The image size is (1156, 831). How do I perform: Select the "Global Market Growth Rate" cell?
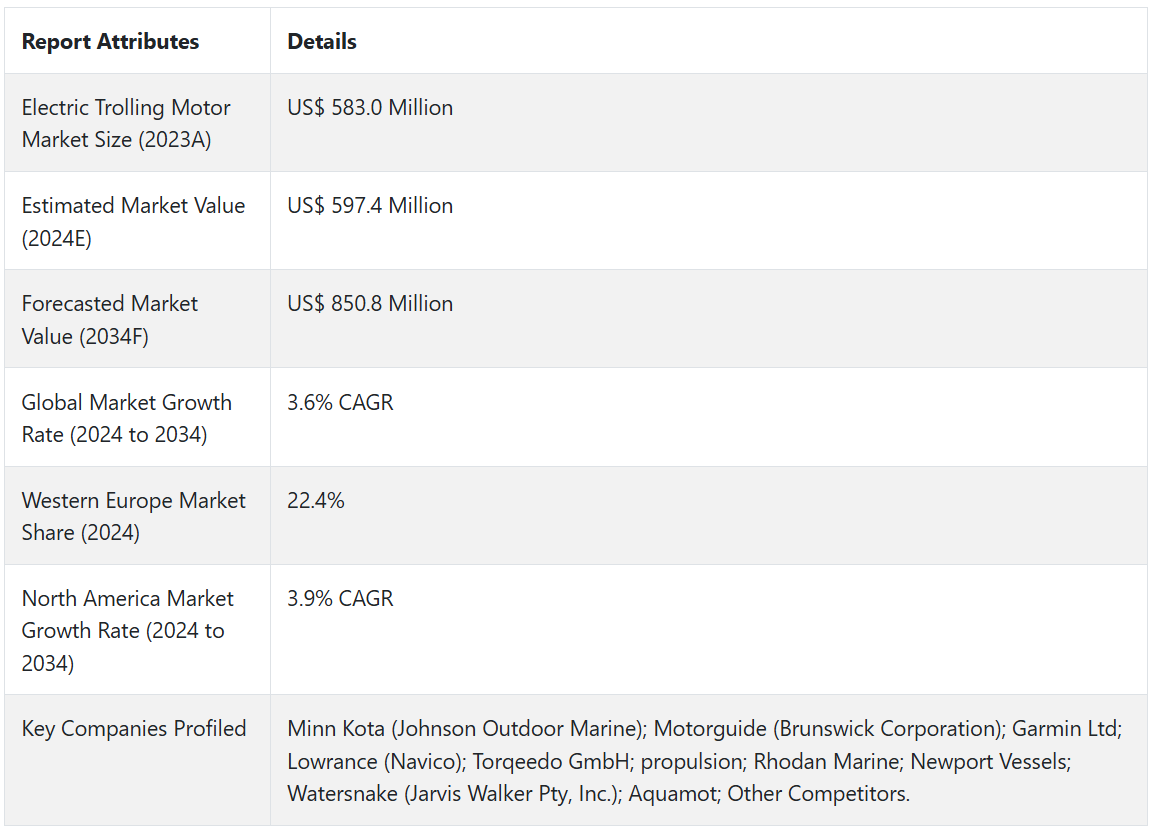[127, 418]
